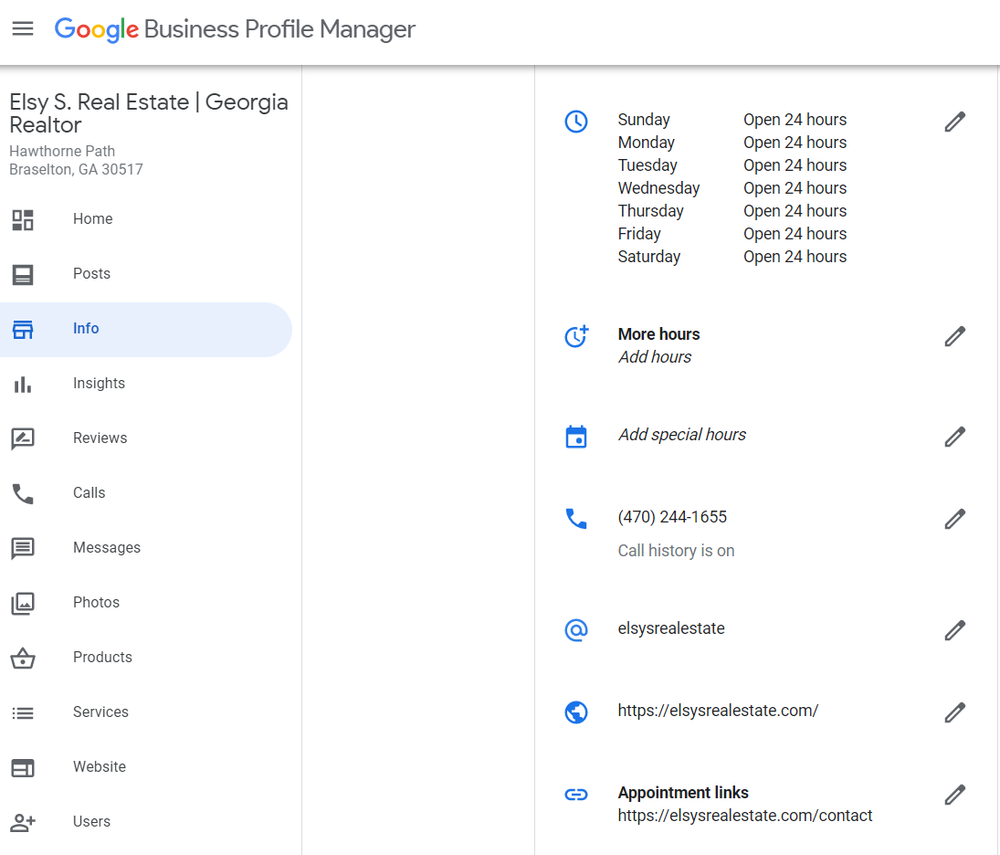Edit website URL with pencil icon
Image resolution: width=1000 pixels, height=855 pixels.
(x=955, y=713)
